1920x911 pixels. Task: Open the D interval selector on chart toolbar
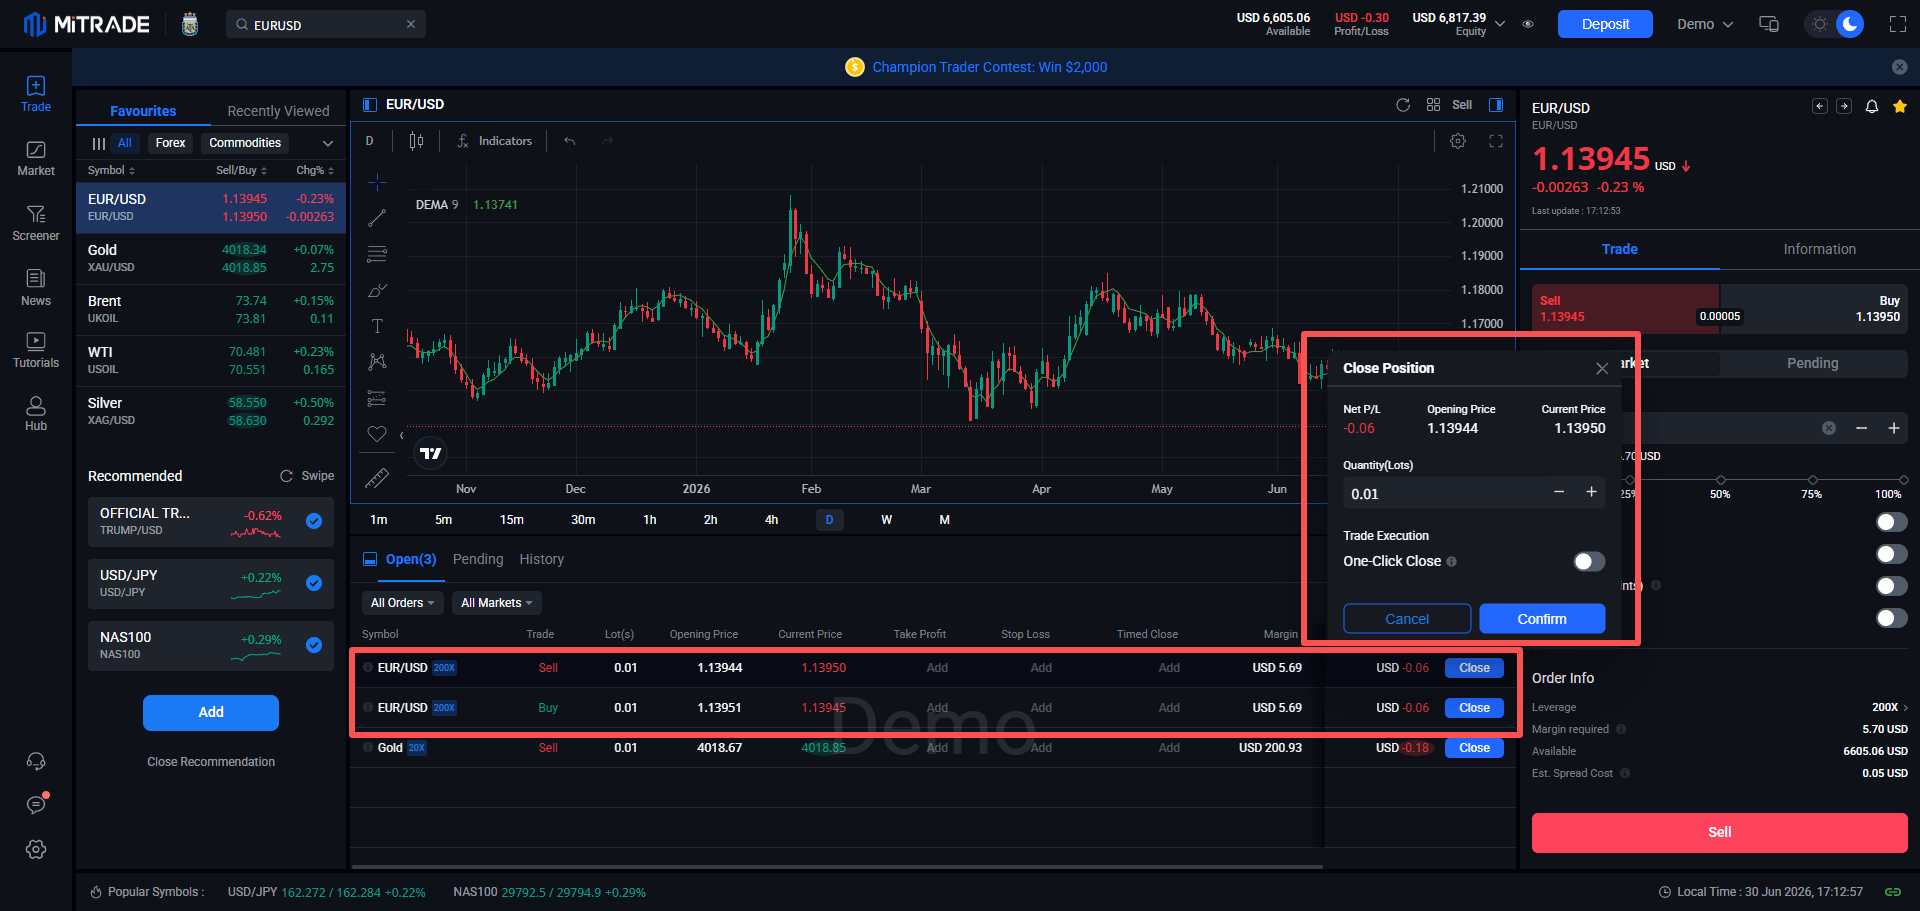click(369, 141)
